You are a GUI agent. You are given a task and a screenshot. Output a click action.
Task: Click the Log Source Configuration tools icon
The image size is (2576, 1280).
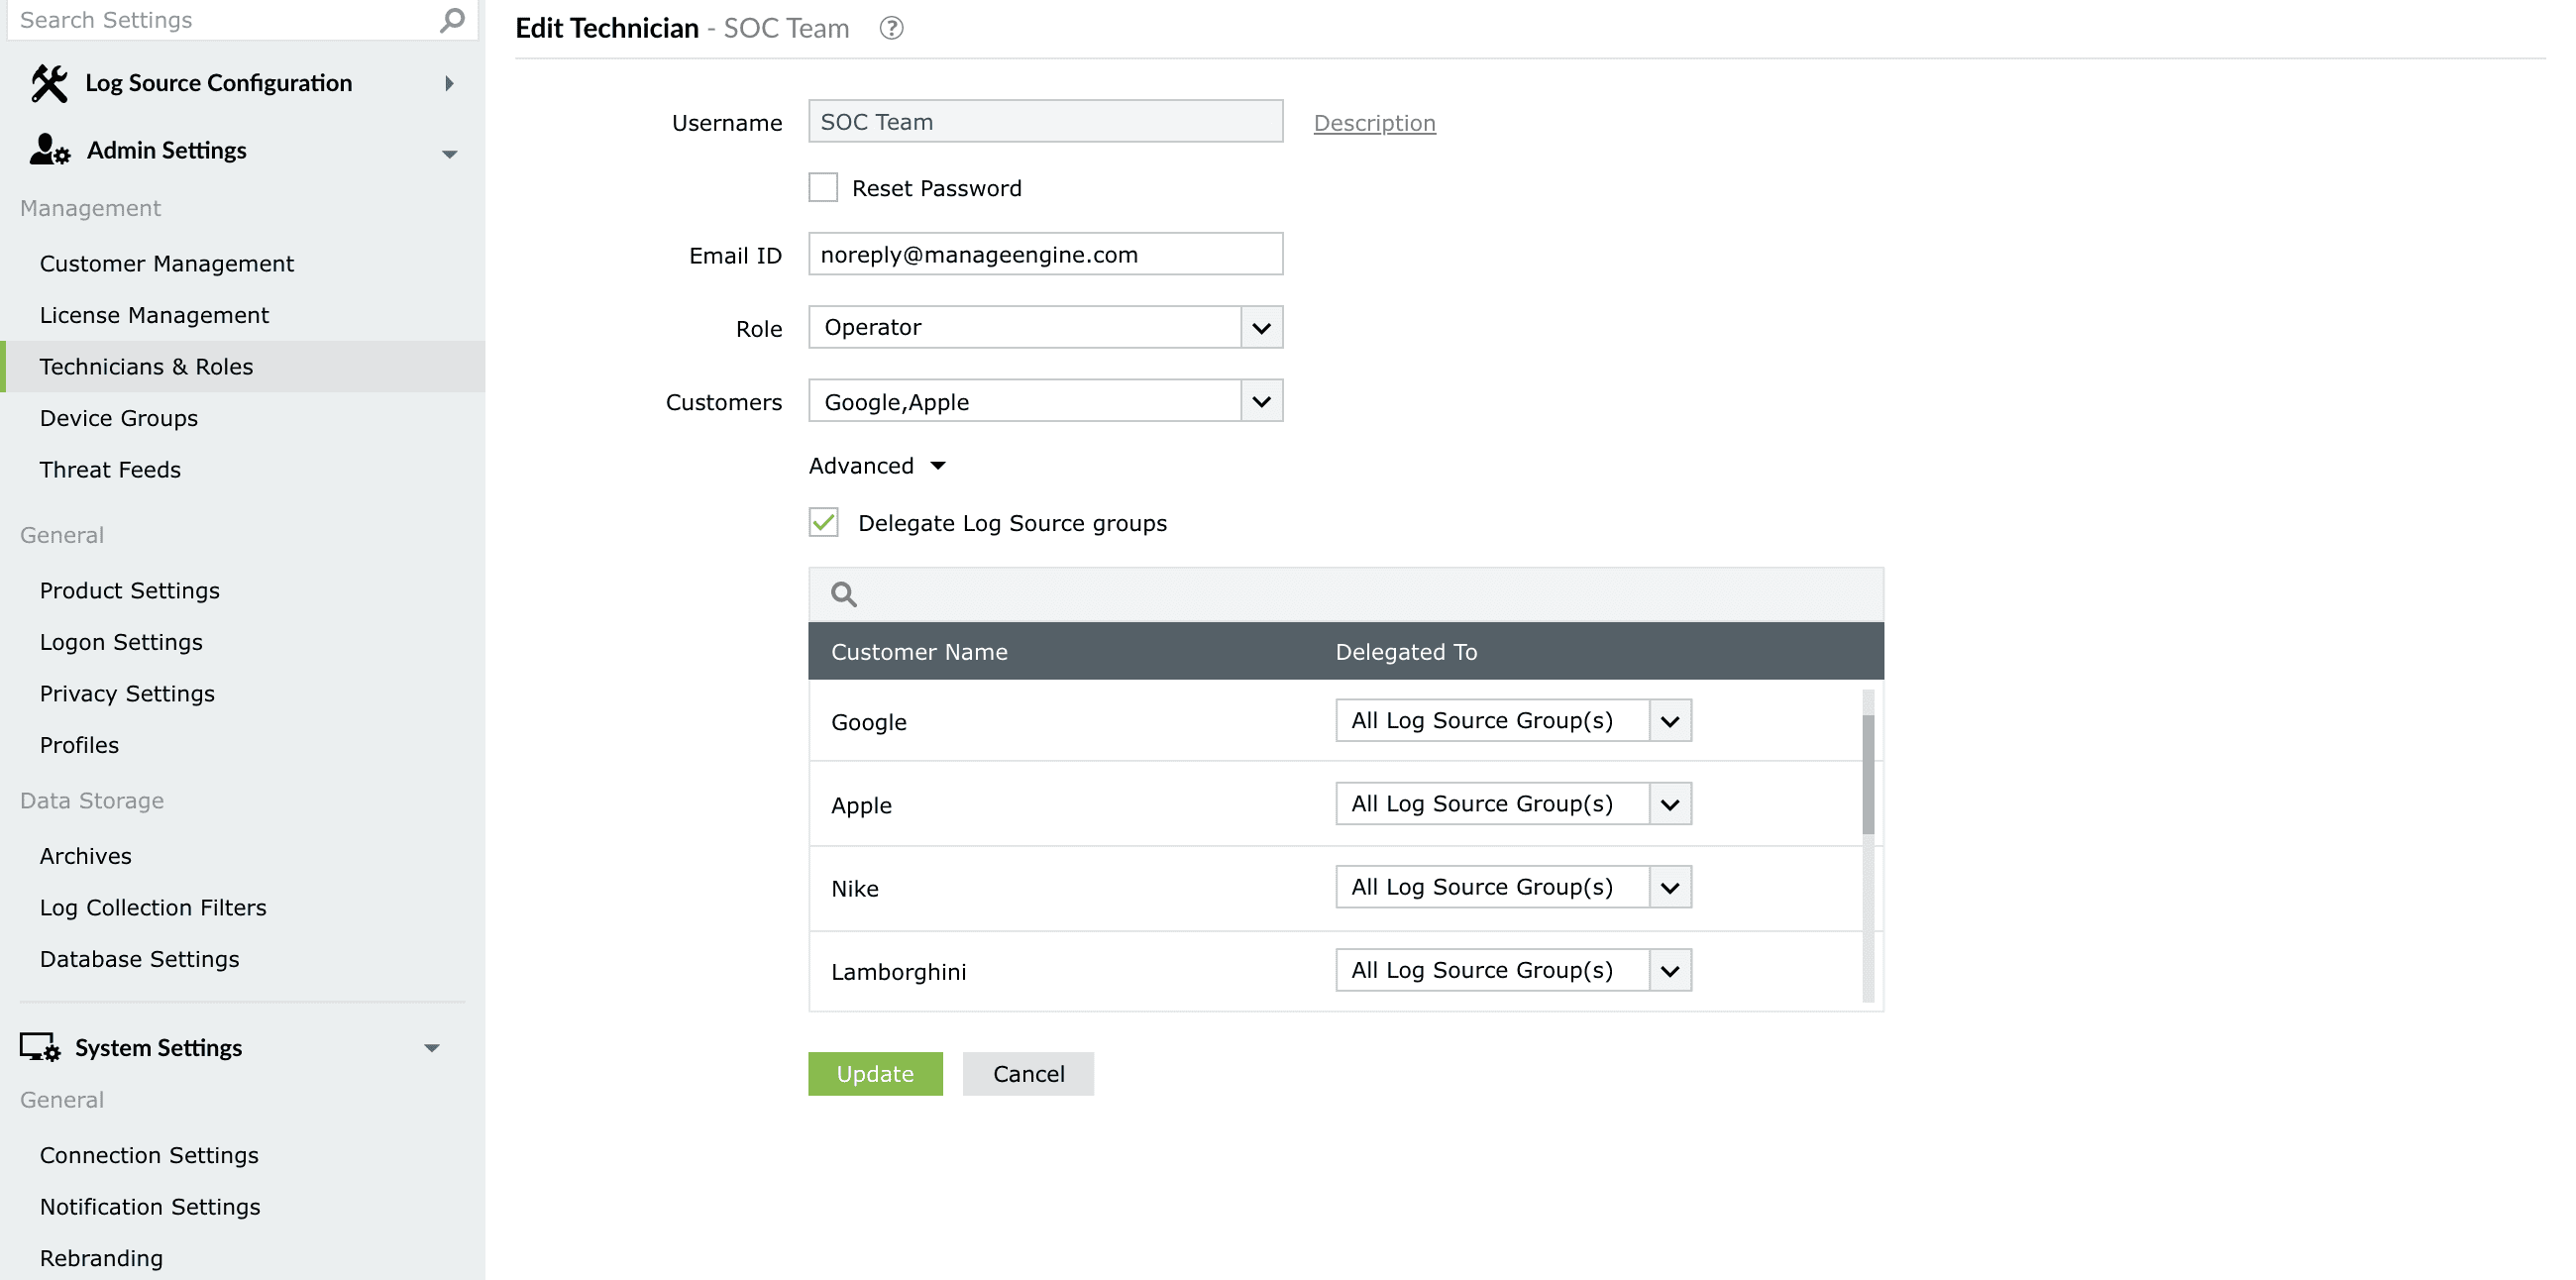pyautogui.click(x=49, y=83)
